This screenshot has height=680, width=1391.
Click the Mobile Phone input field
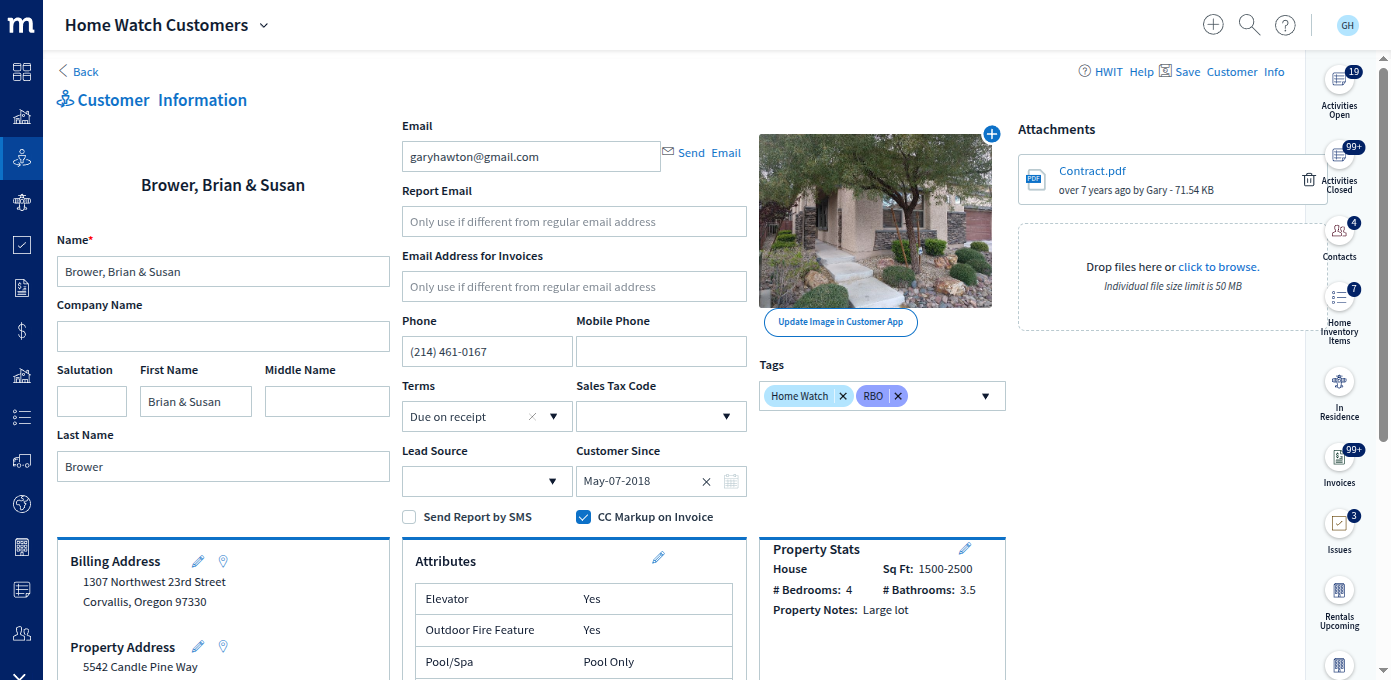click(x=661, y=351)
